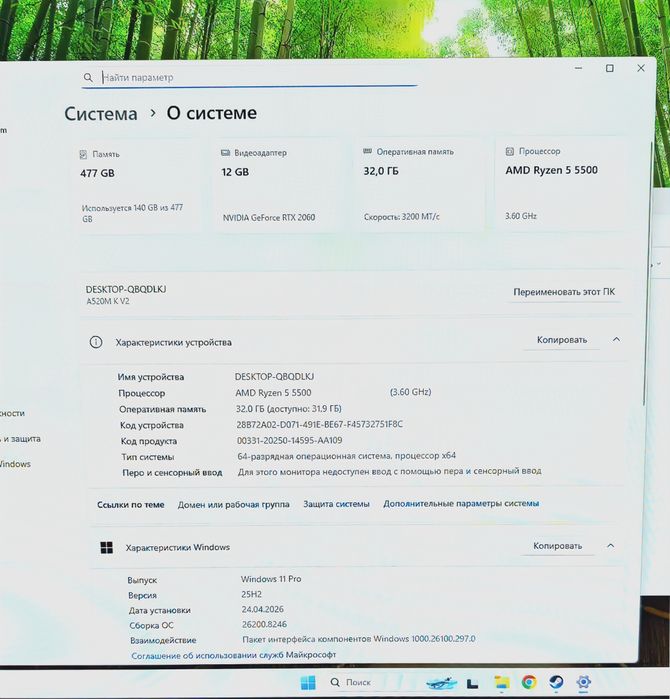Image resolution: width=670 pixels, height=699 pixels.
Task: Select the device code 28B72A02-D071 value
Action: click(x=320, y=424)
